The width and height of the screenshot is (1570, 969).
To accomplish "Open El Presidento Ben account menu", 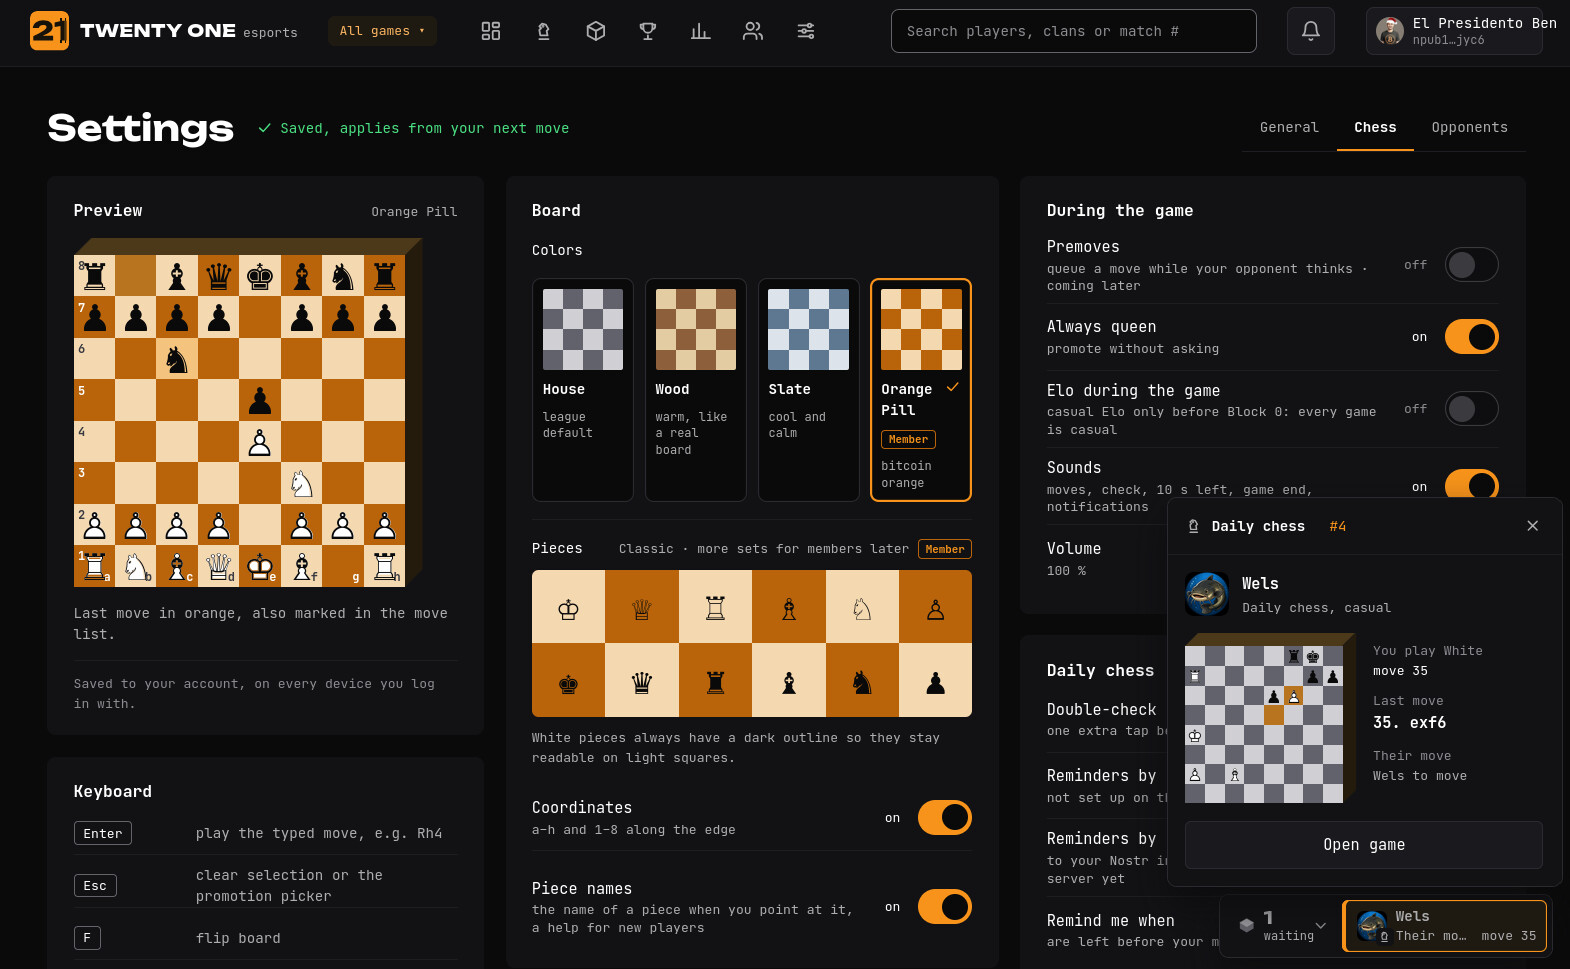I will [1454, 31].
